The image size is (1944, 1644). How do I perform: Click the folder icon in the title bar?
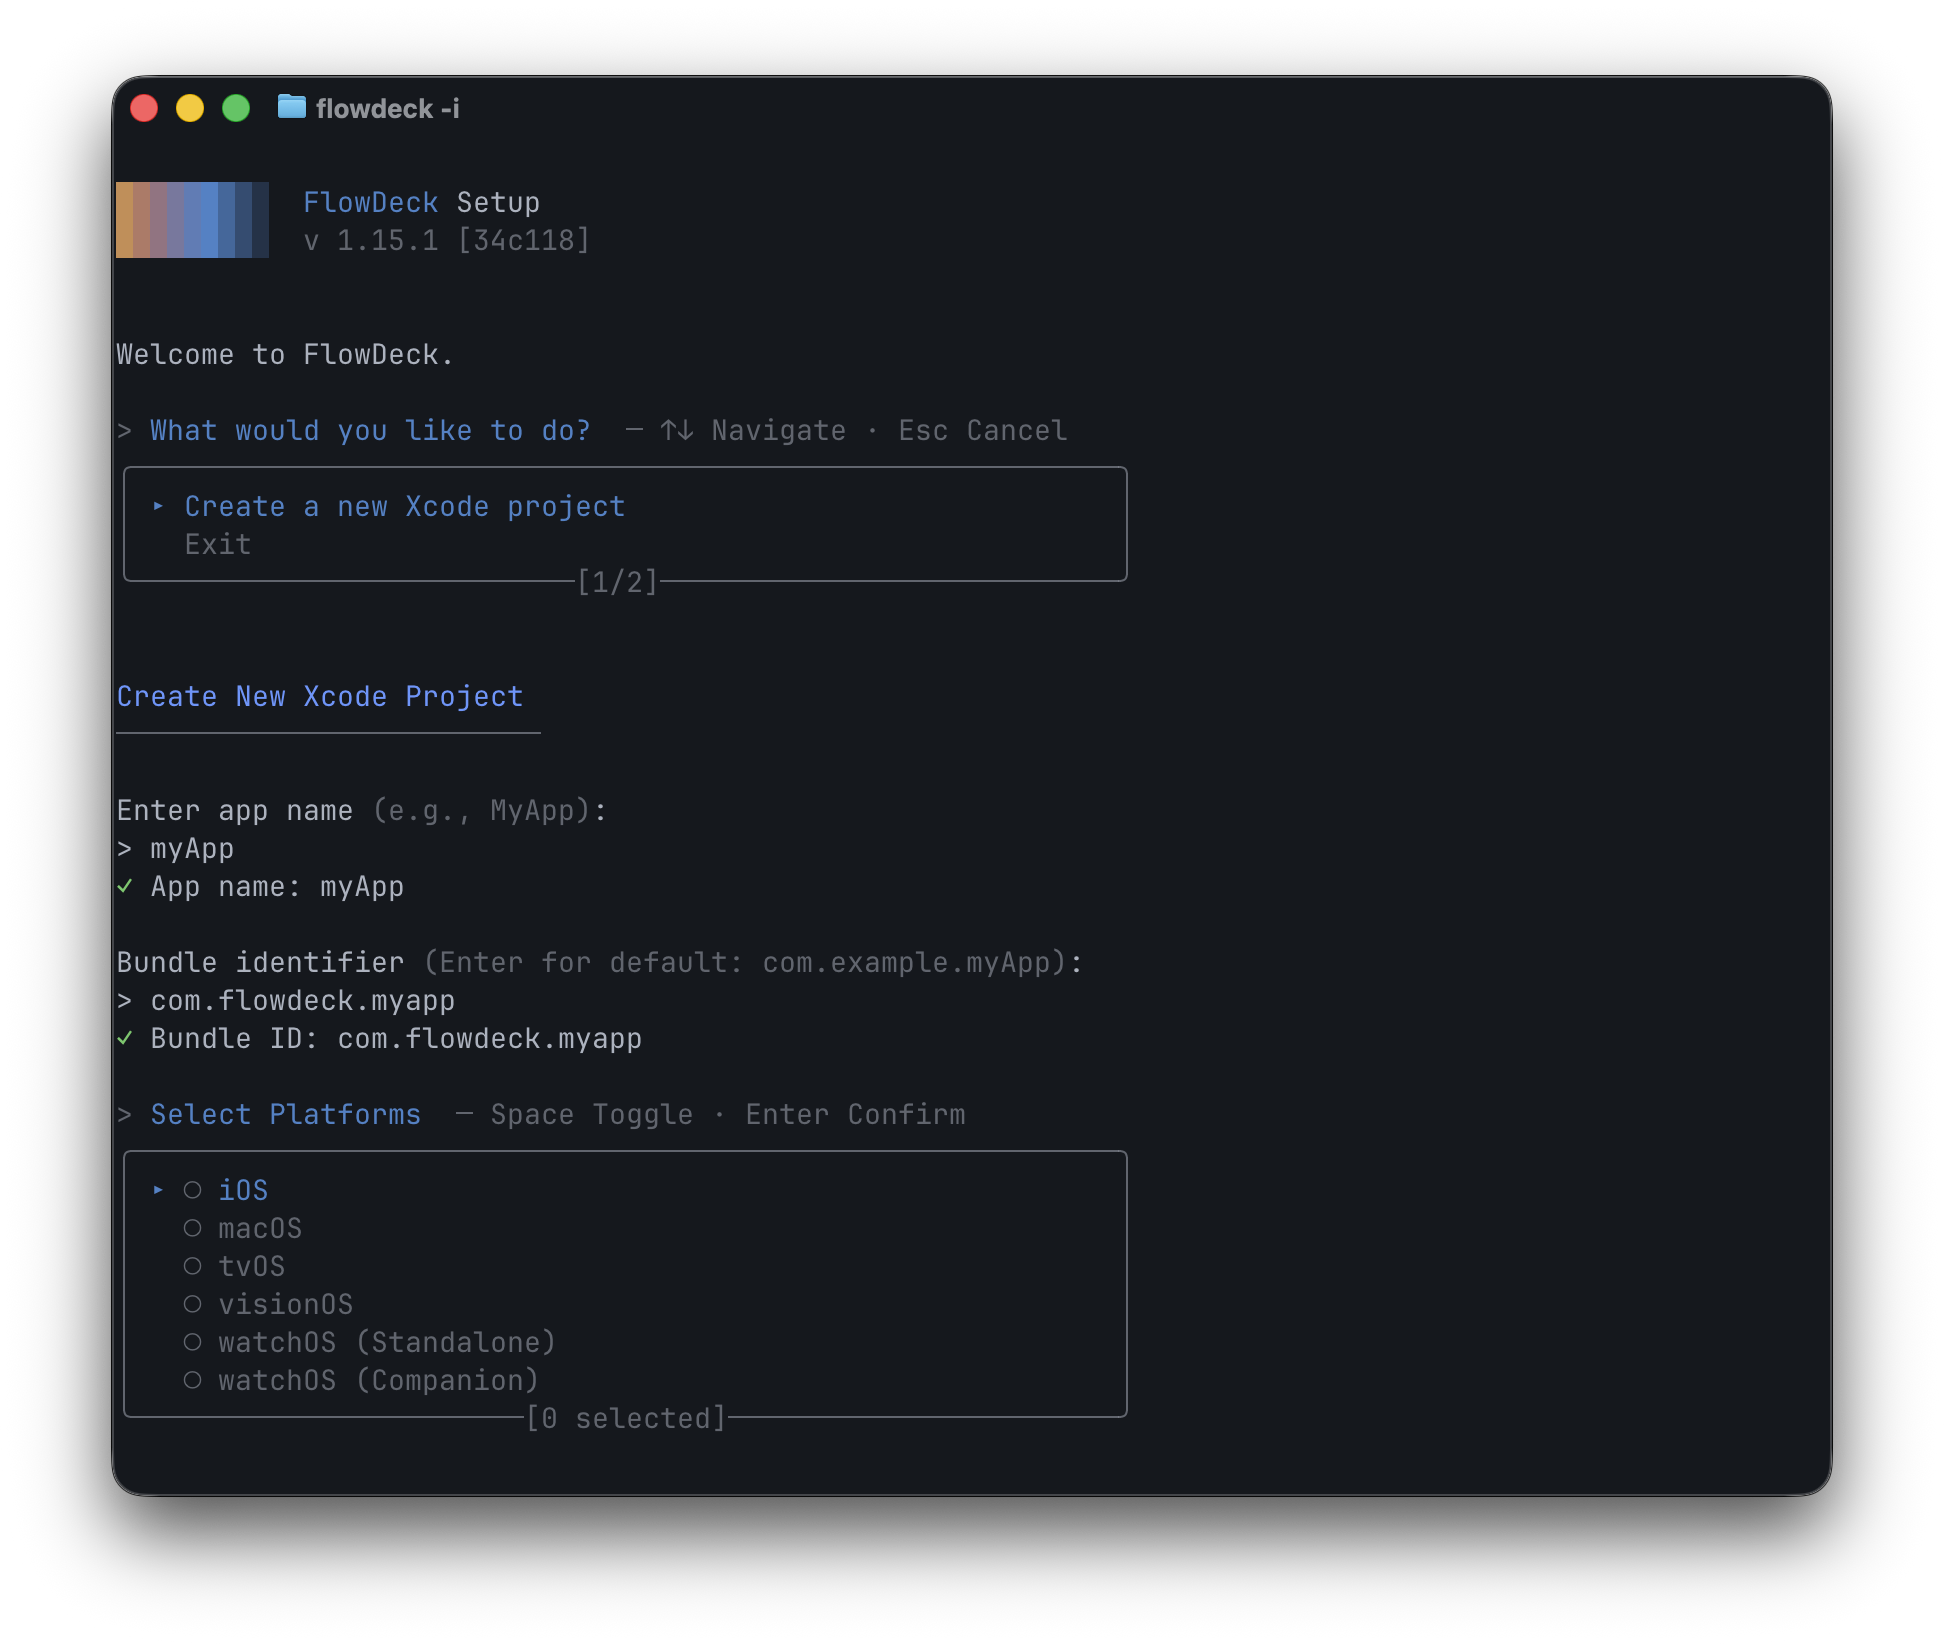click(291, 107)
